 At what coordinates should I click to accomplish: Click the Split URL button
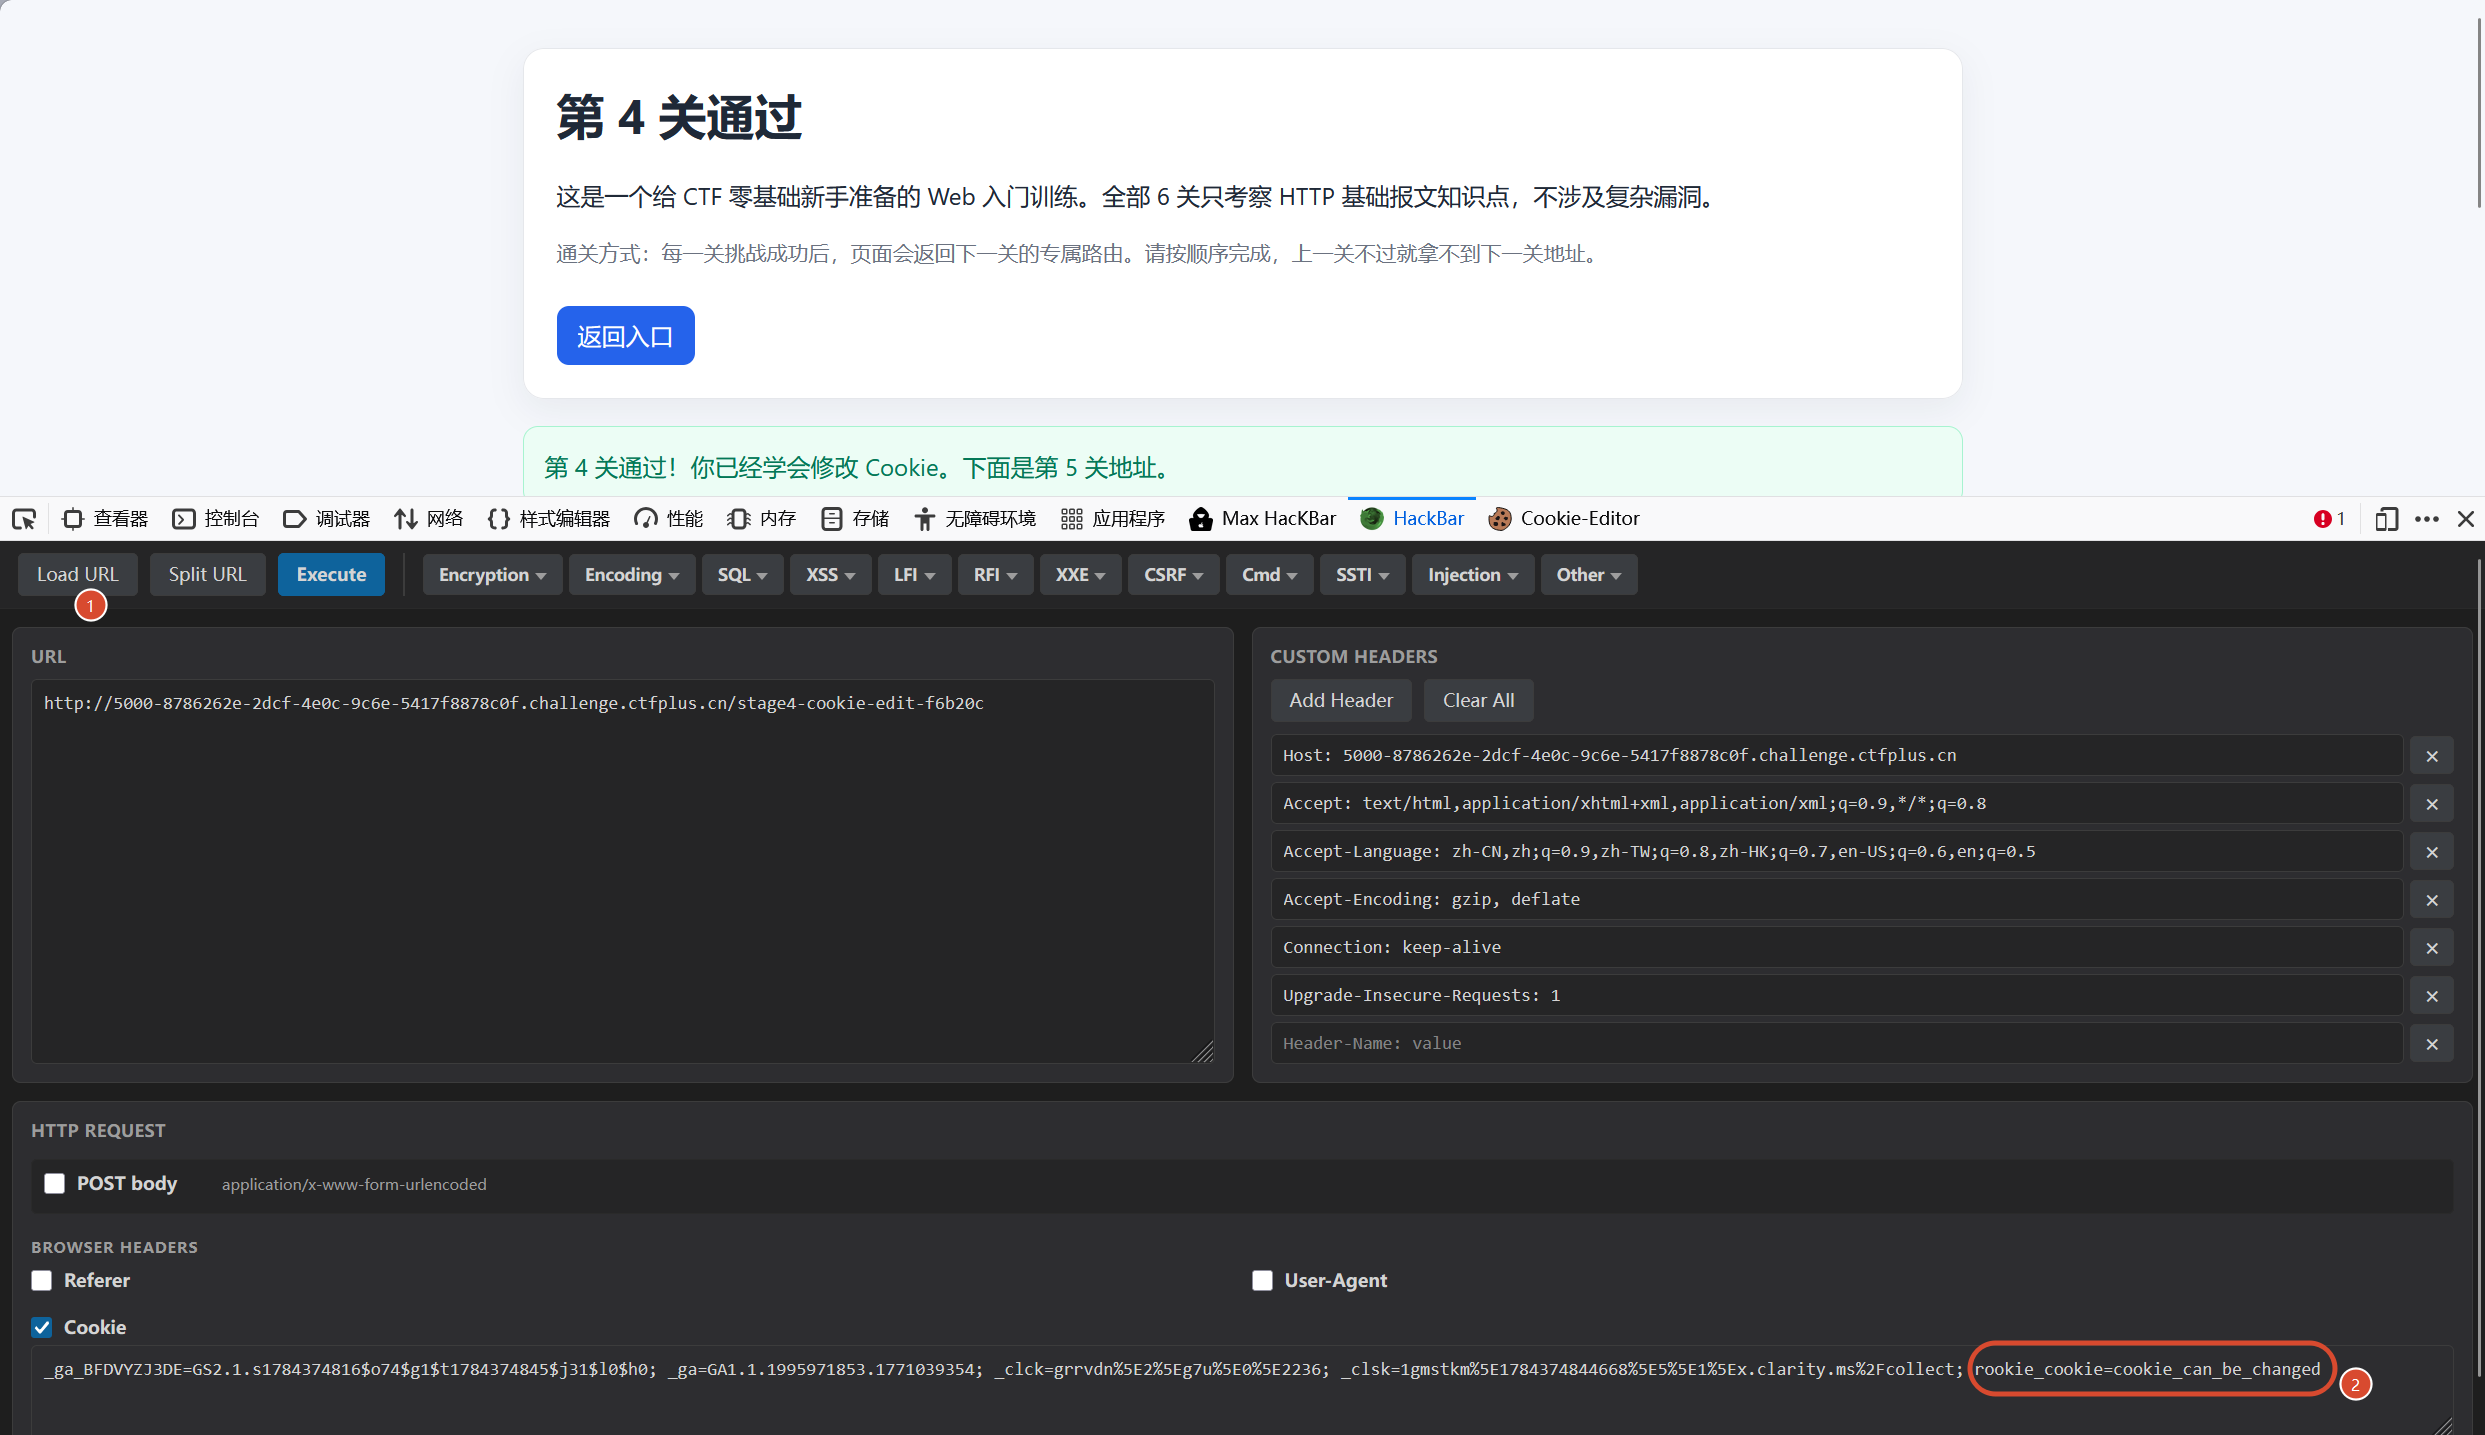(208, 575)
